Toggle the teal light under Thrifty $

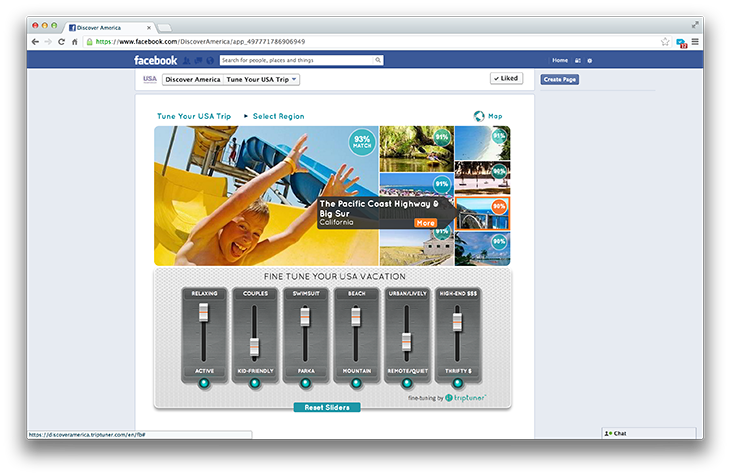tap(457, 383)
